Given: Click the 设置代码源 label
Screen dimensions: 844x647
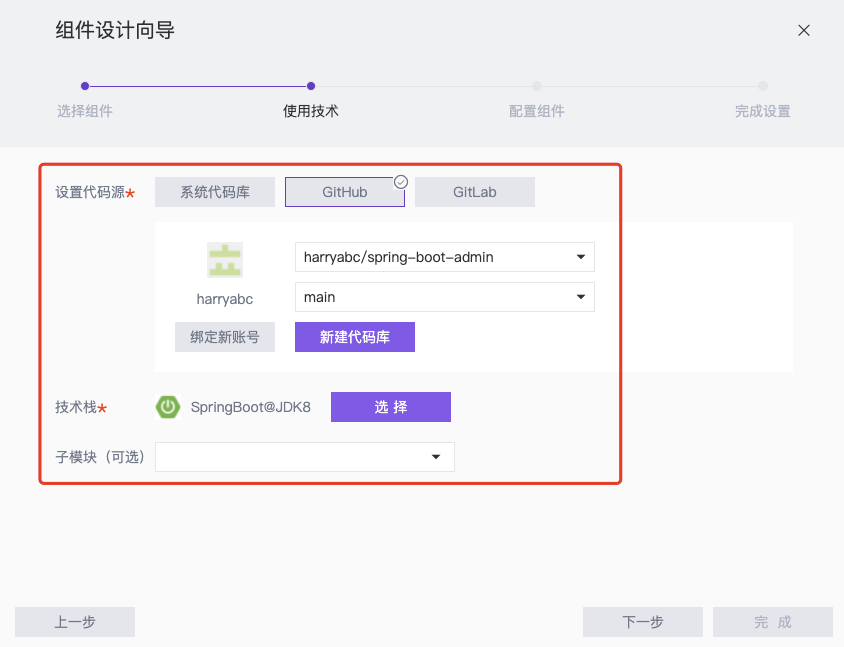Looking at the screenshot, I should coord(90,192).
